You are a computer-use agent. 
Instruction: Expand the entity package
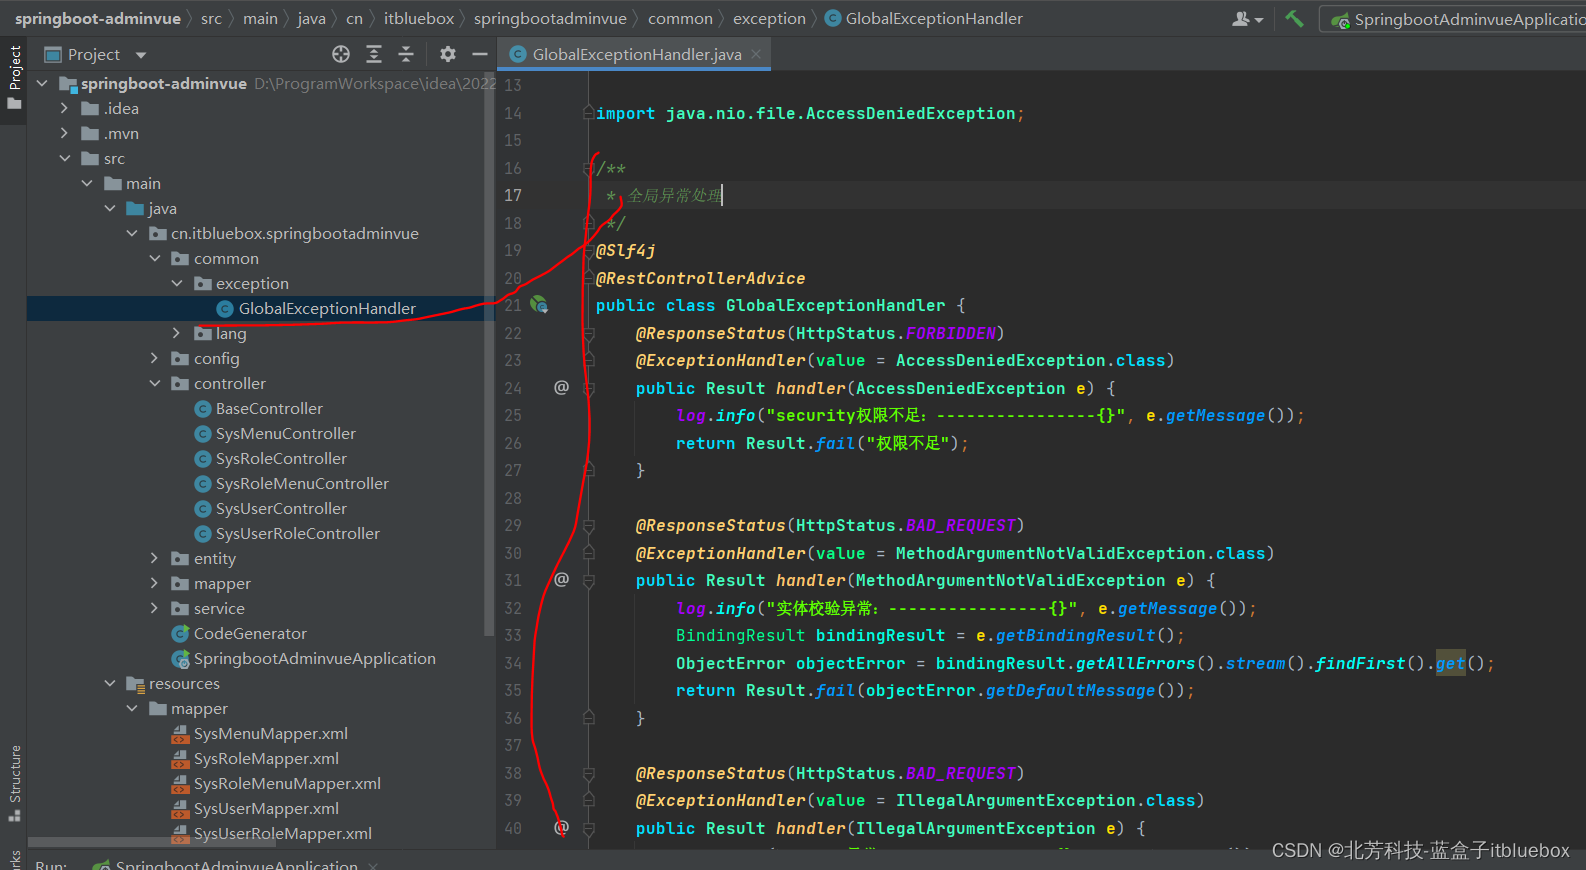[x=154, y=558]
